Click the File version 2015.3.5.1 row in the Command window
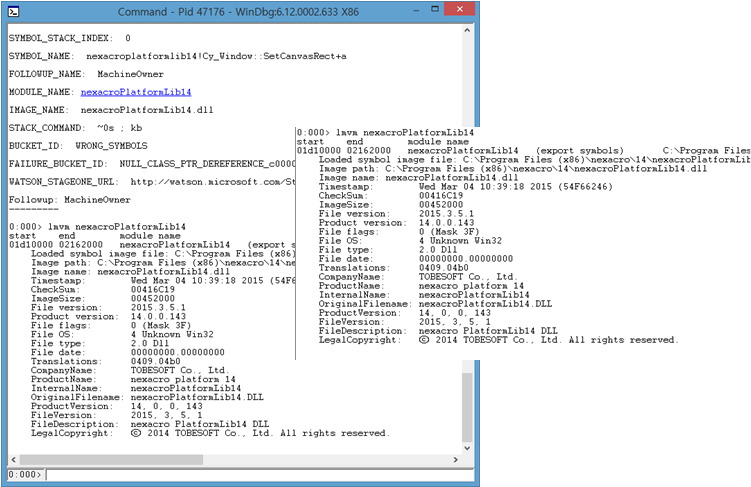The image size is (751, 487). pos(108,307)
